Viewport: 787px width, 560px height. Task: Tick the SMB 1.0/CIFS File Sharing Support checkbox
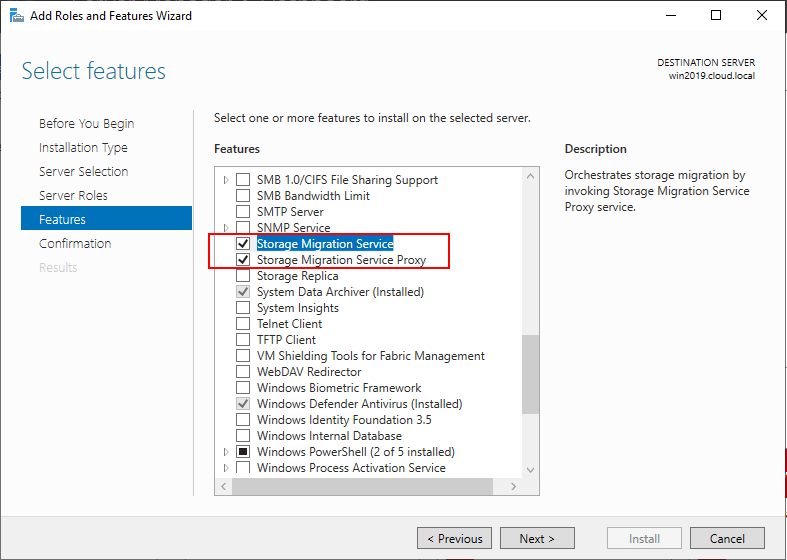click(243, 180)
